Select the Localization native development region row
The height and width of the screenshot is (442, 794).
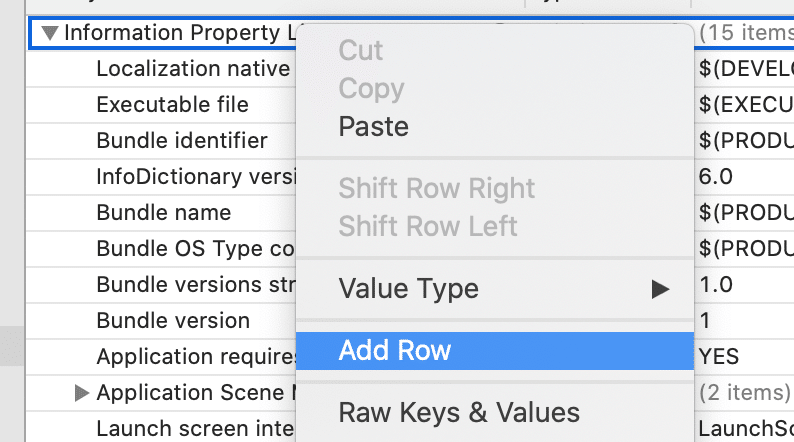[x=193, y=69]
